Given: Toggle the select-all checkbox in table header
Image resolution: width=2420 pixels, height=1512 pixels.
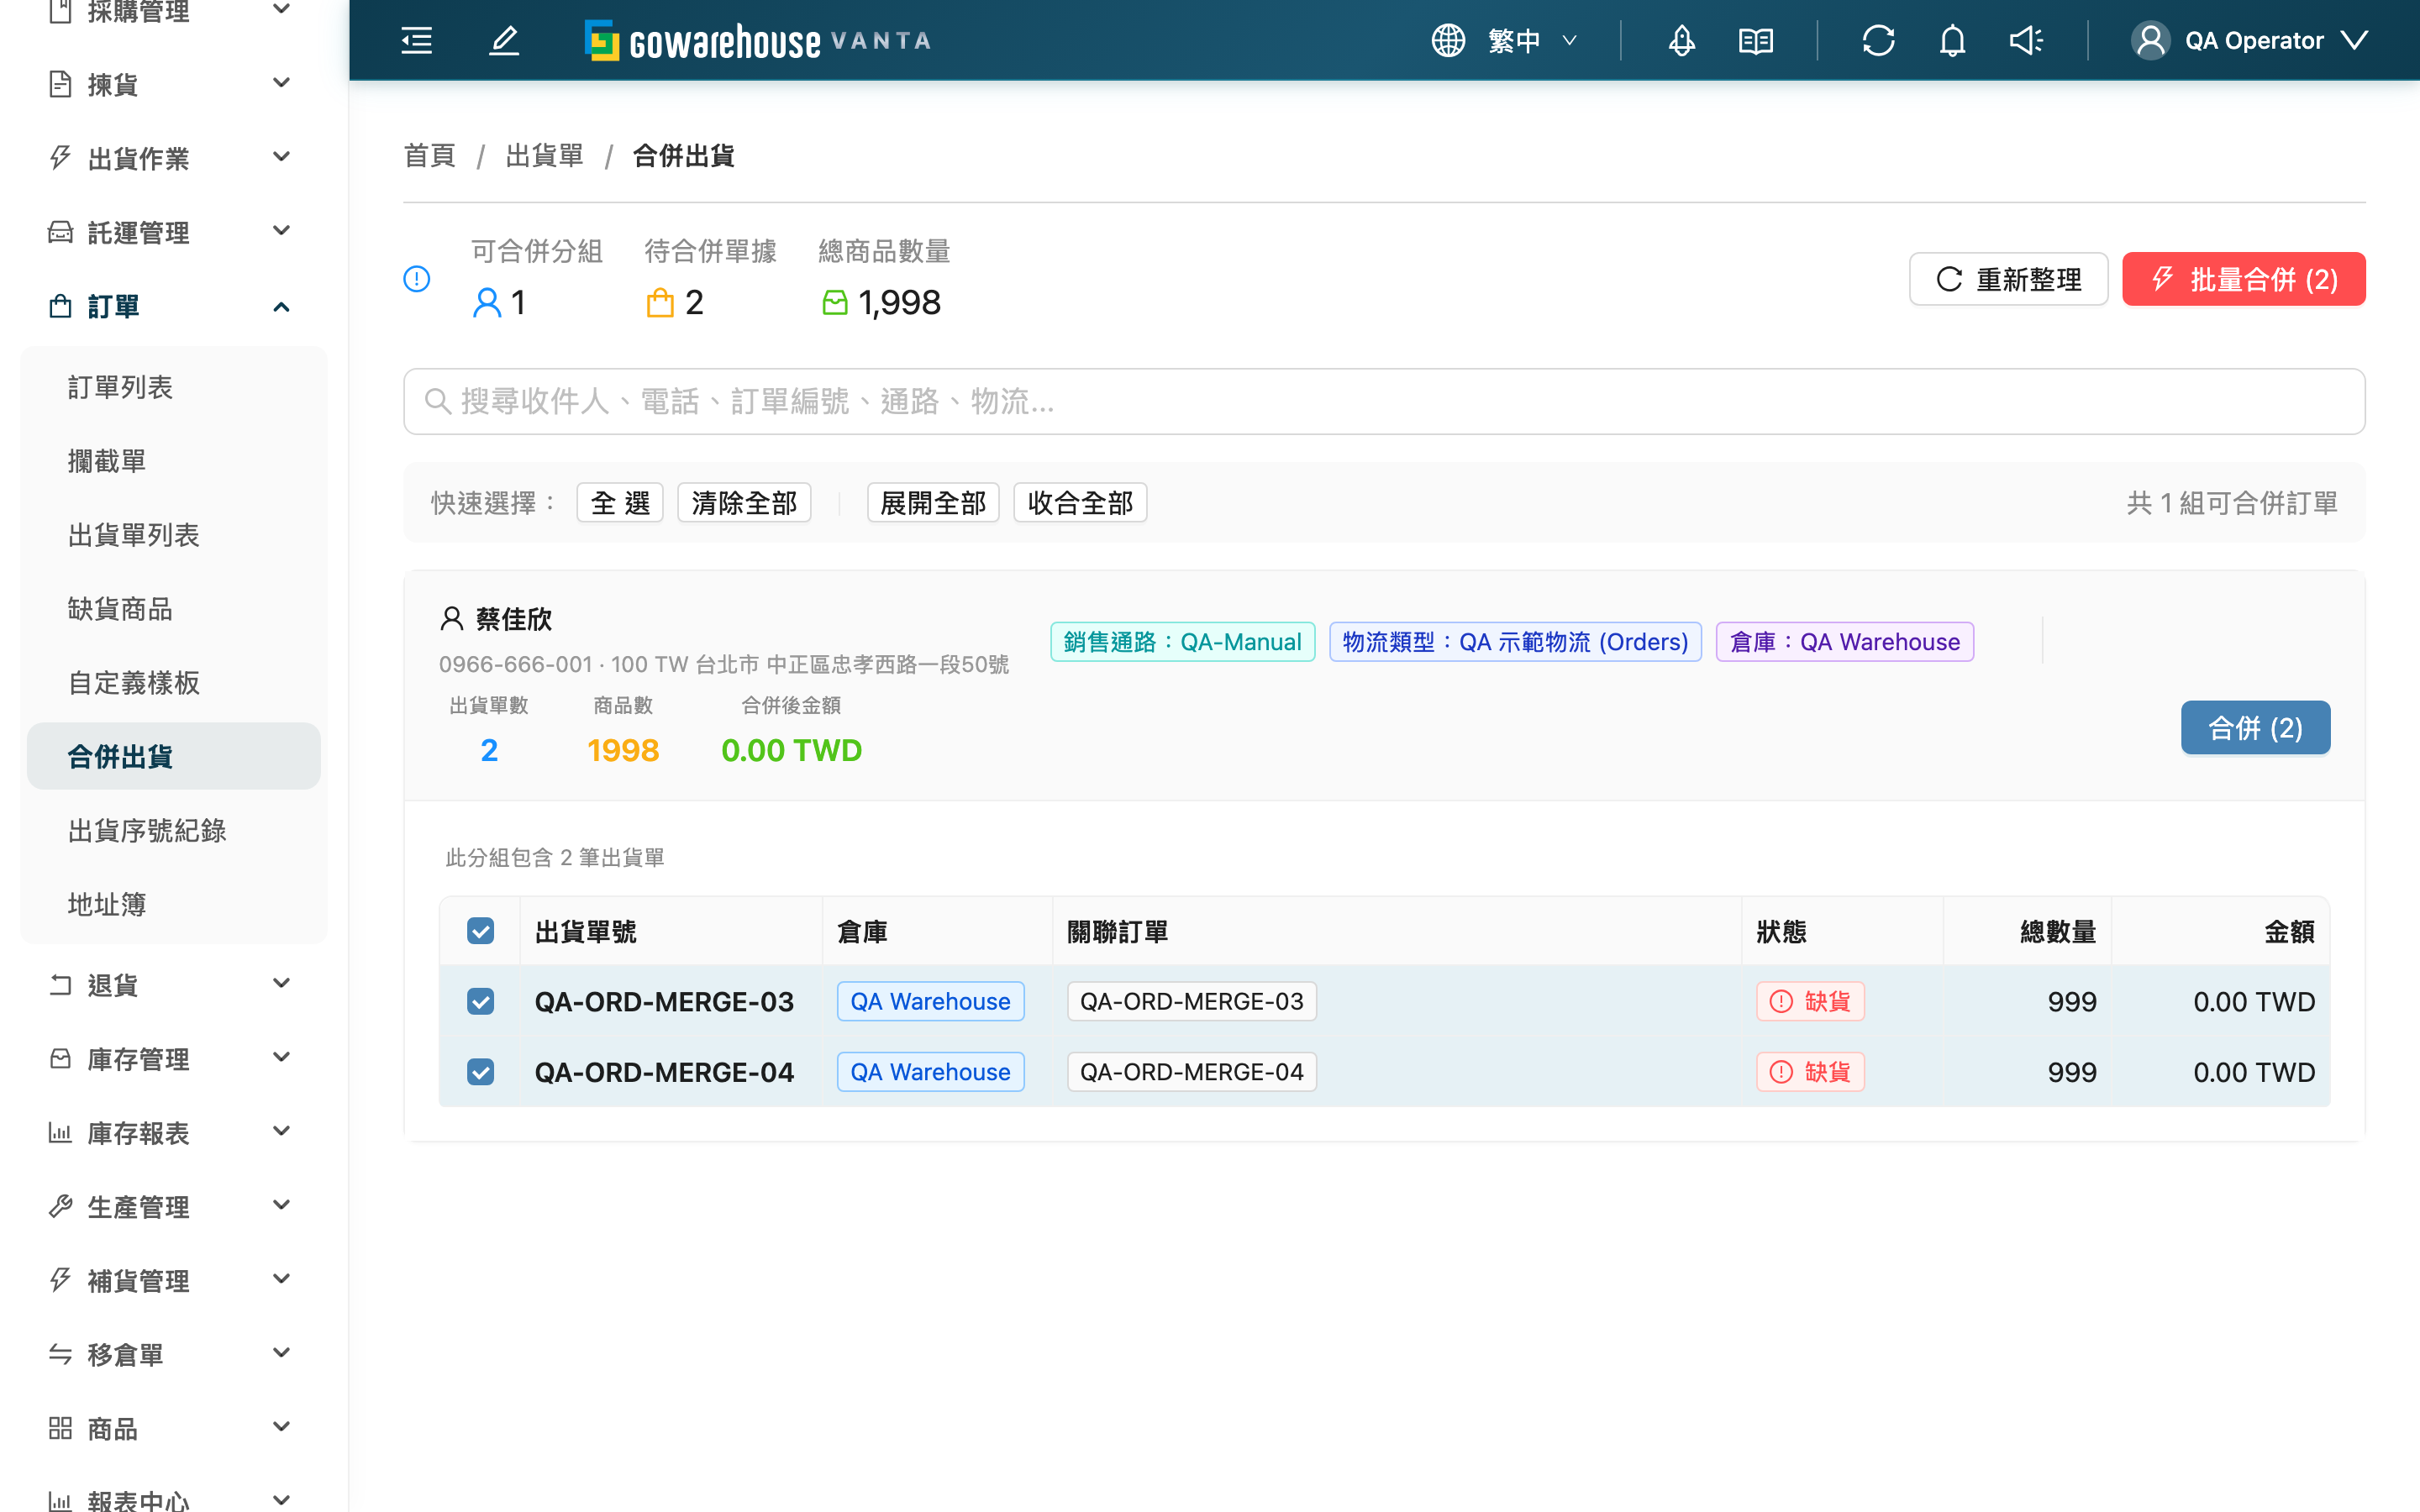Looking at the screenshot, I should (x=480, y=931).
